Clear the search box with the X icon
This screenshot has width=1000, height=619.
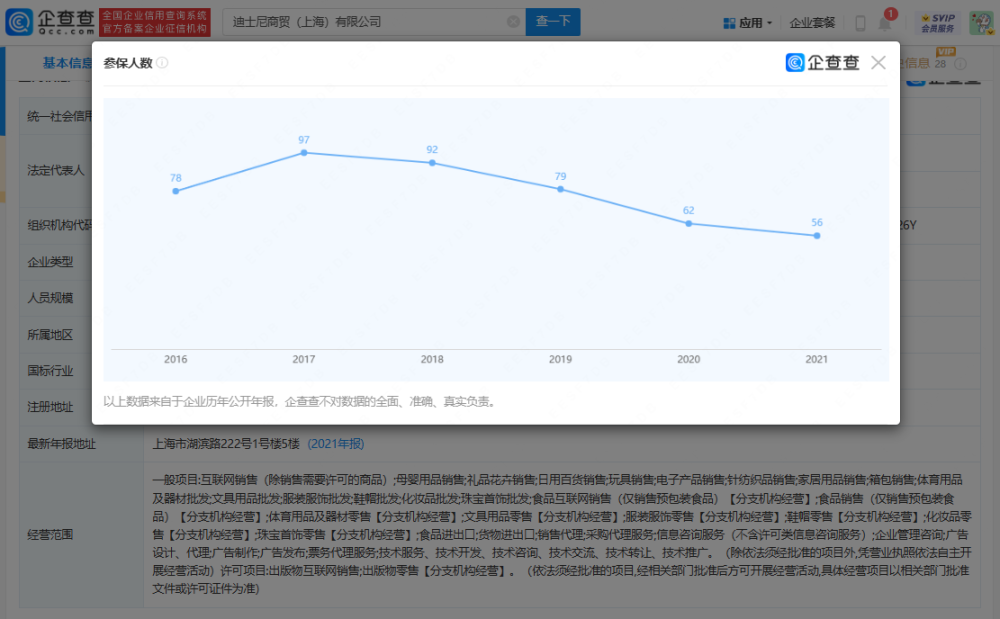pyautogui.click(x=513, y=22)
